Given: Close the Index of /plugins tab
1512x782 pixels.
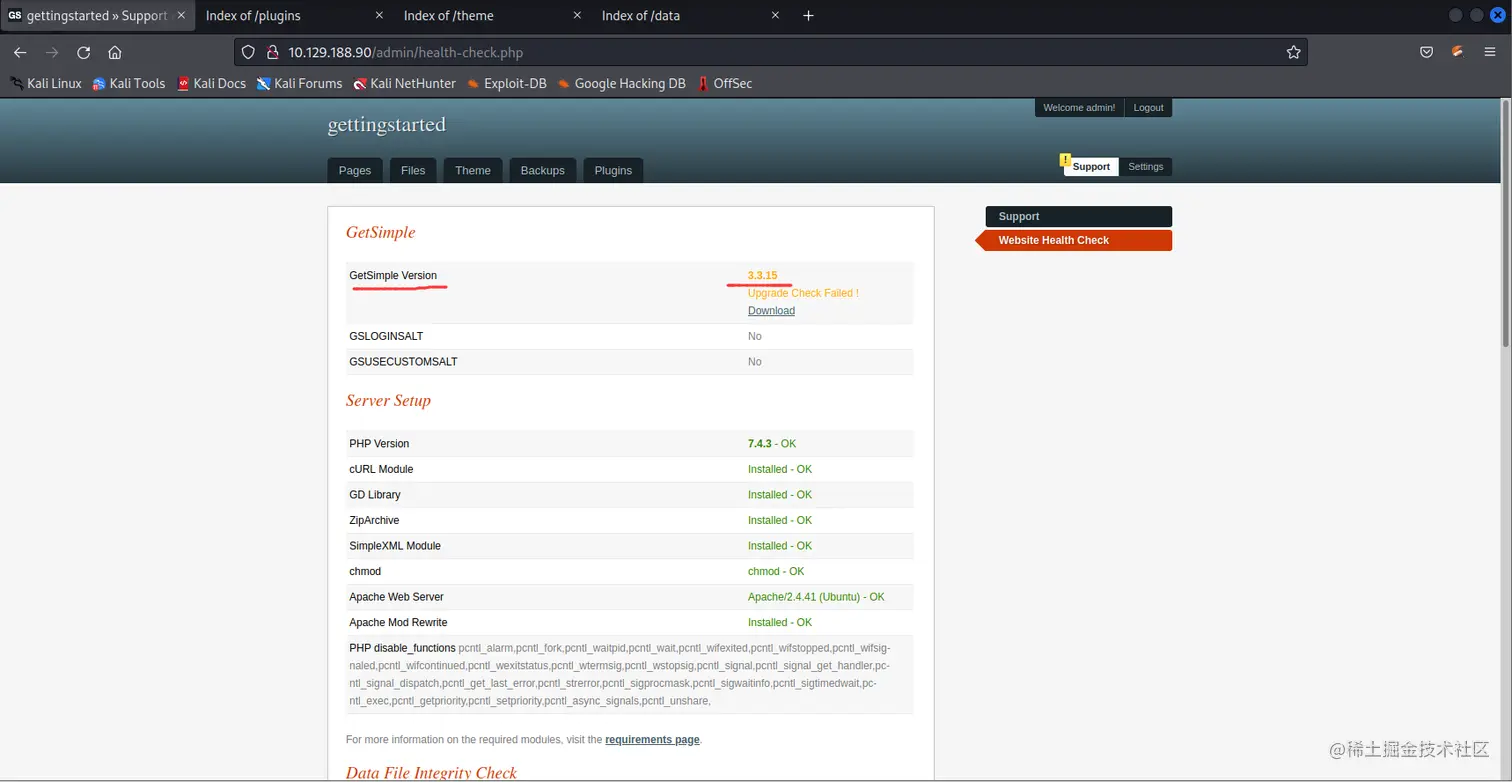Looking at the screenshot, I should 379,15.
